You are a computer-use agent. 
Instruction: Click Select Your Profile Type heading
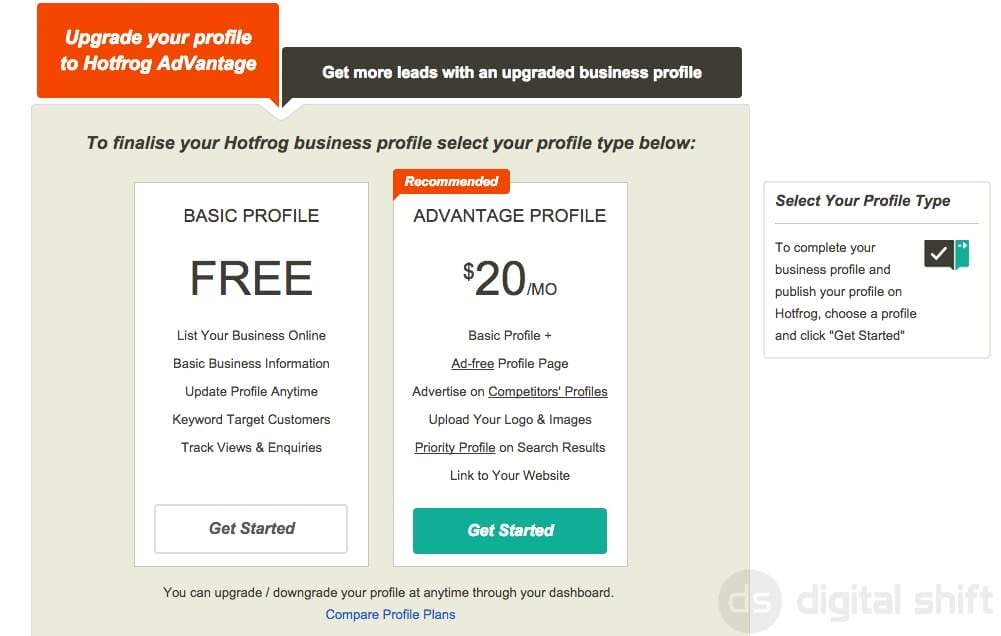coord(862,201)
